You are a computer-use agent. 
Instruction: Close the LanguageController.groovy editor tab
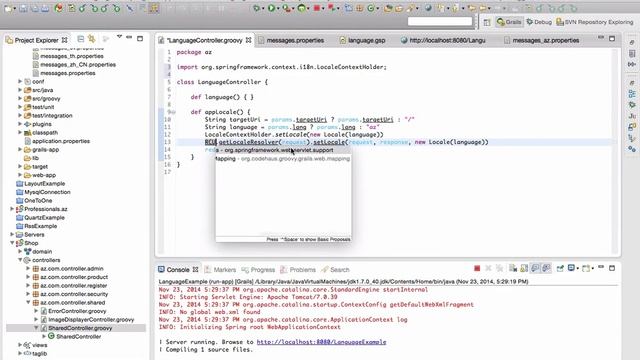tap(249, 40)
